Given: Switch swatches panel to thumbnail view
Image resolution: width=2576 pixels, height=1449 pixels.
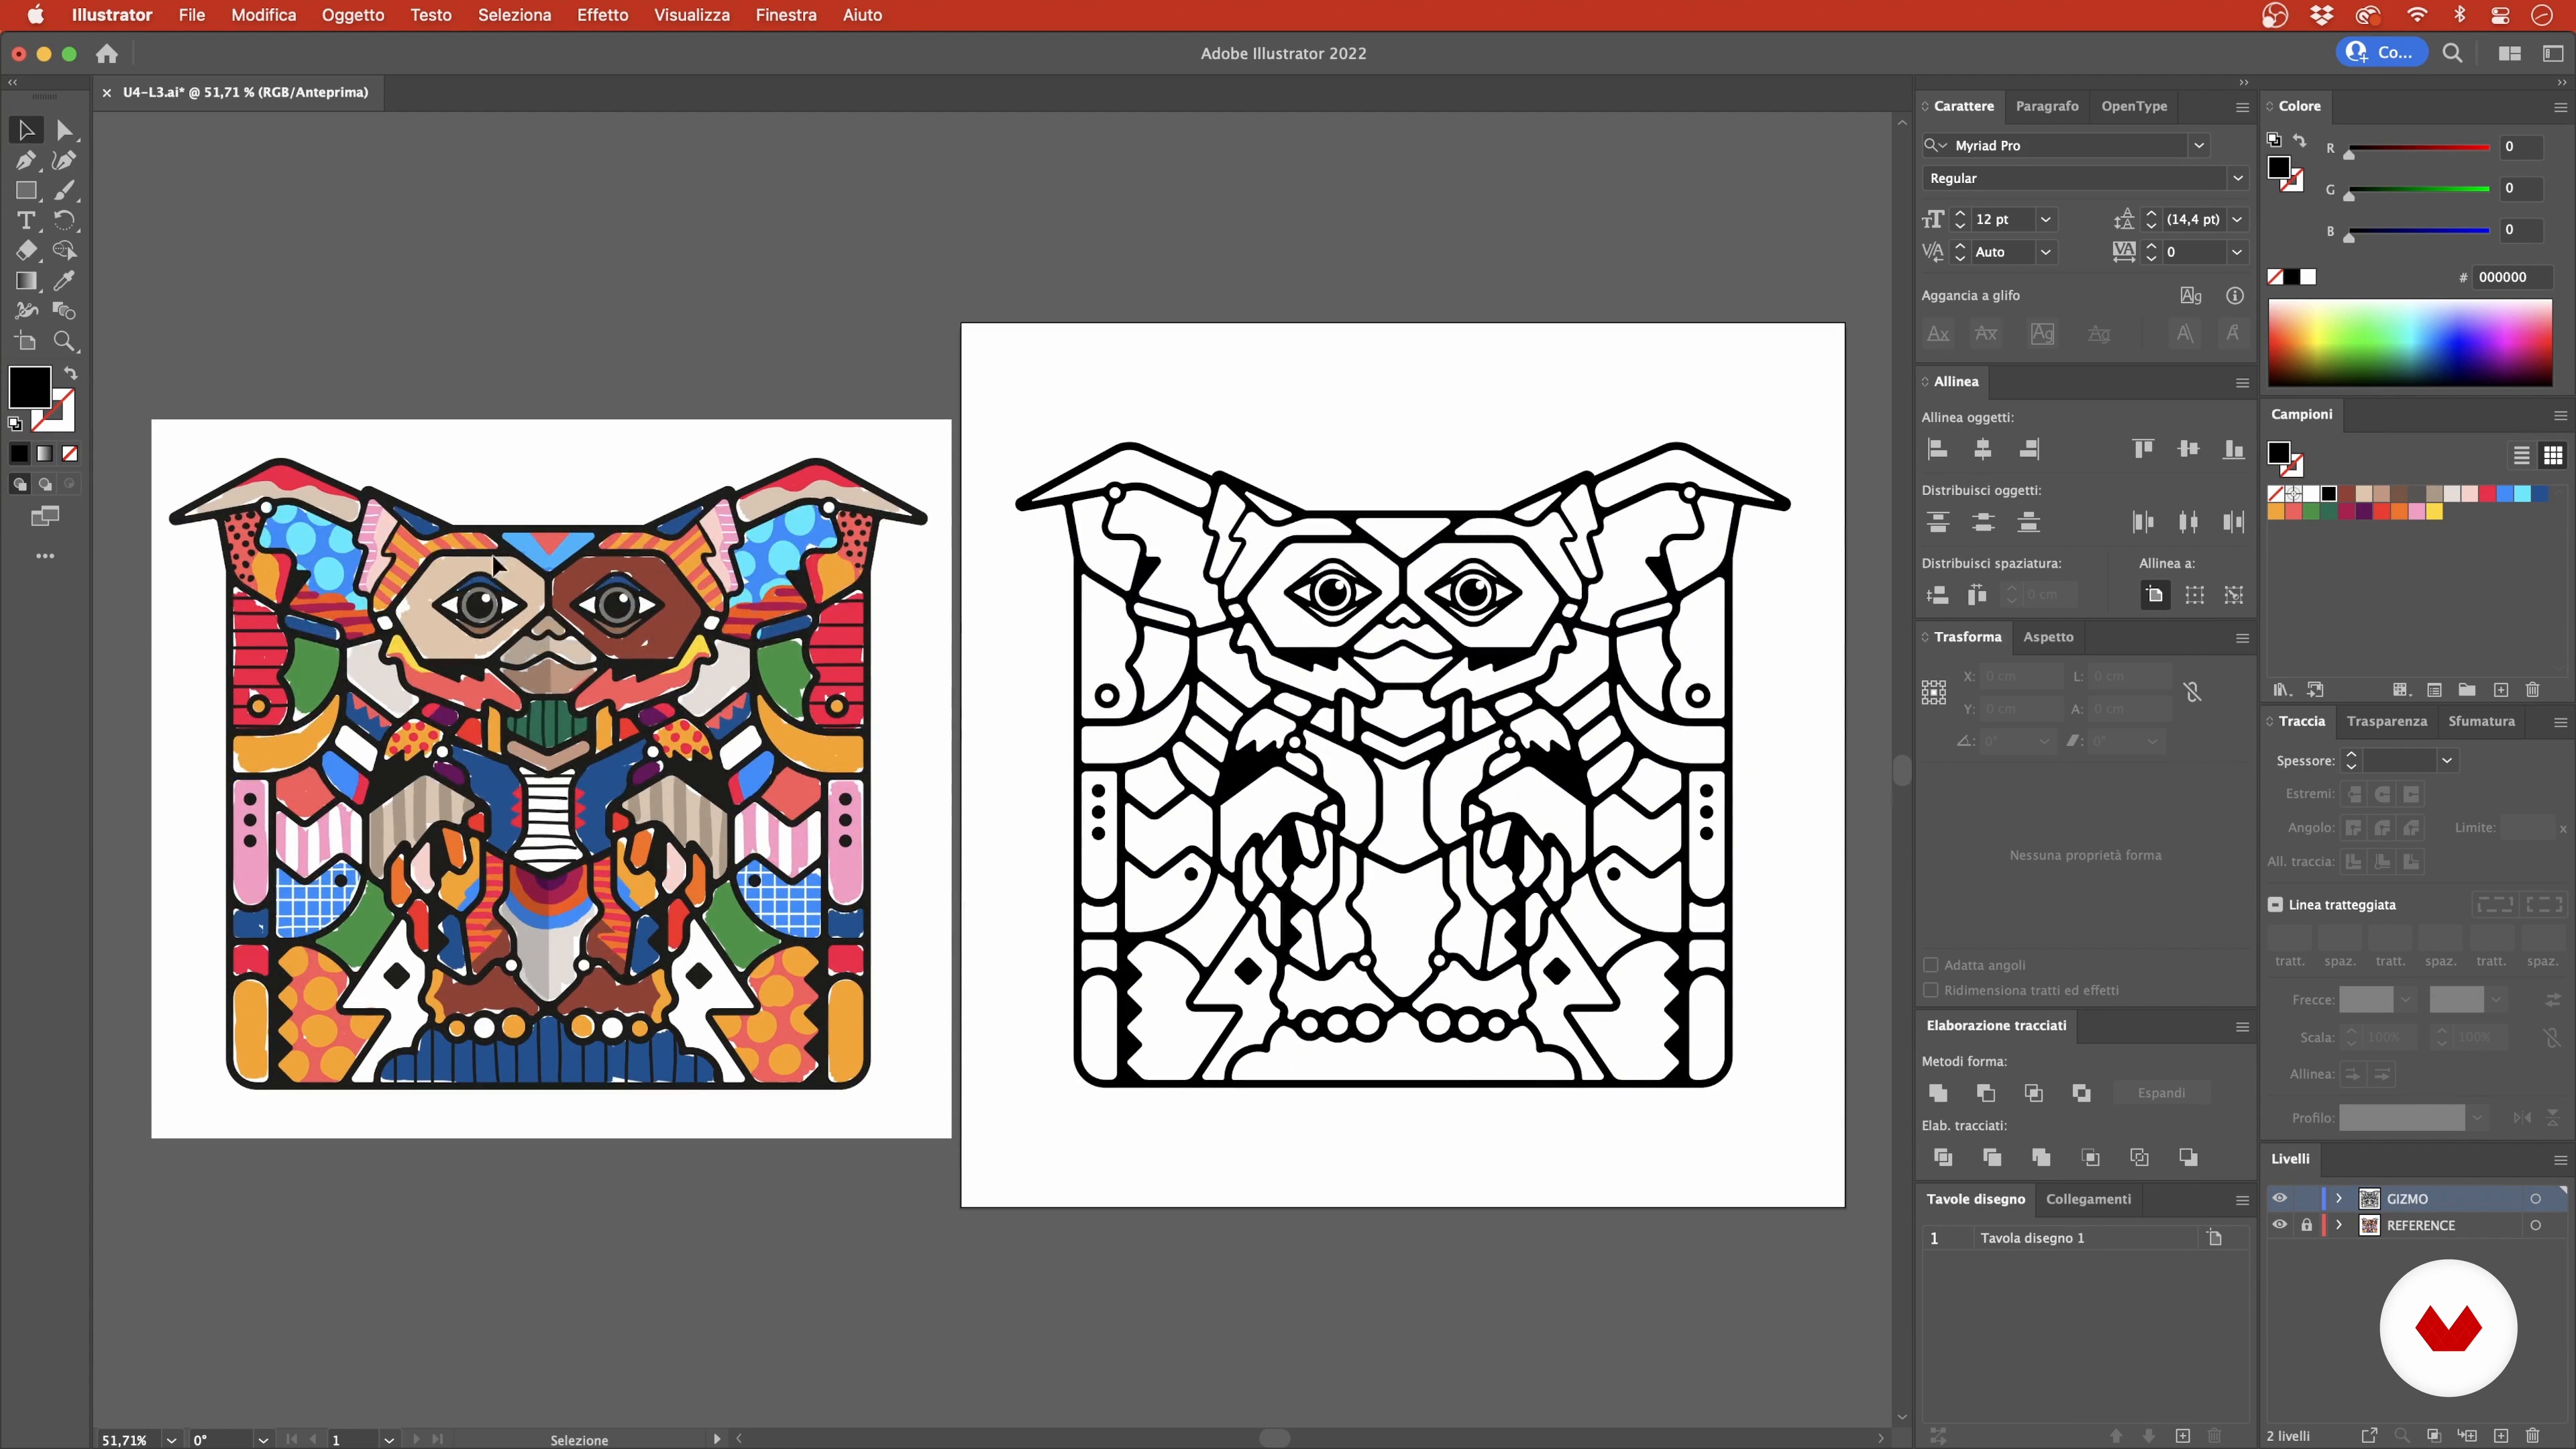Looking at the screenshot, I should 2552,456.
